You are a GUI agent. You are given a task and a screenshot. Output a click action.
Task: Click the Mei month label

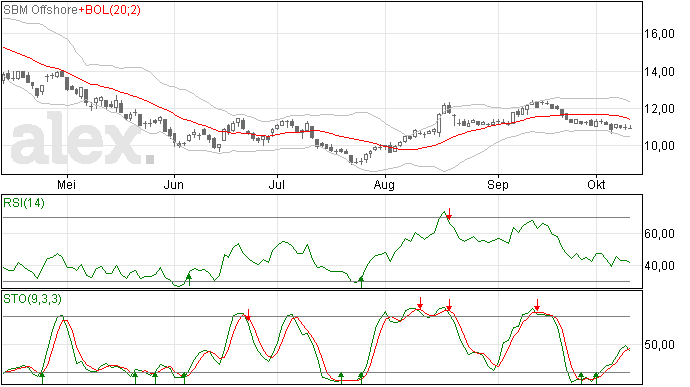(66, 184)
